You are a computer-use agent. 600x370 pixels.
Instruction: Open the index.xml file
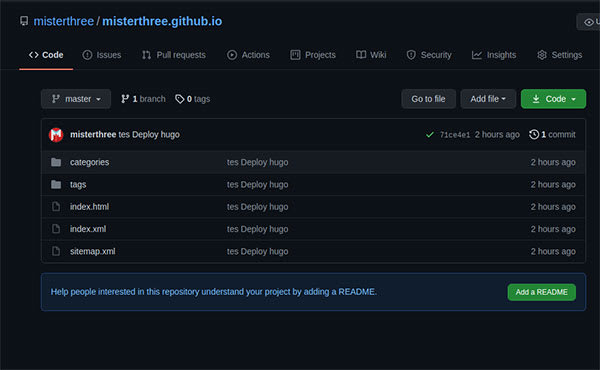point(88,229)
